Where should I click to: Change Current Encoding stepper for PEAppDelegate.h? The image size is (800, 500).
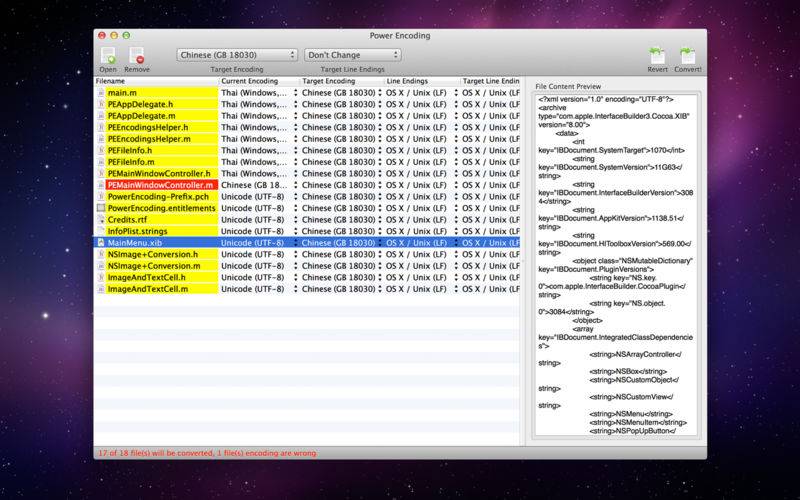(295, 104)
